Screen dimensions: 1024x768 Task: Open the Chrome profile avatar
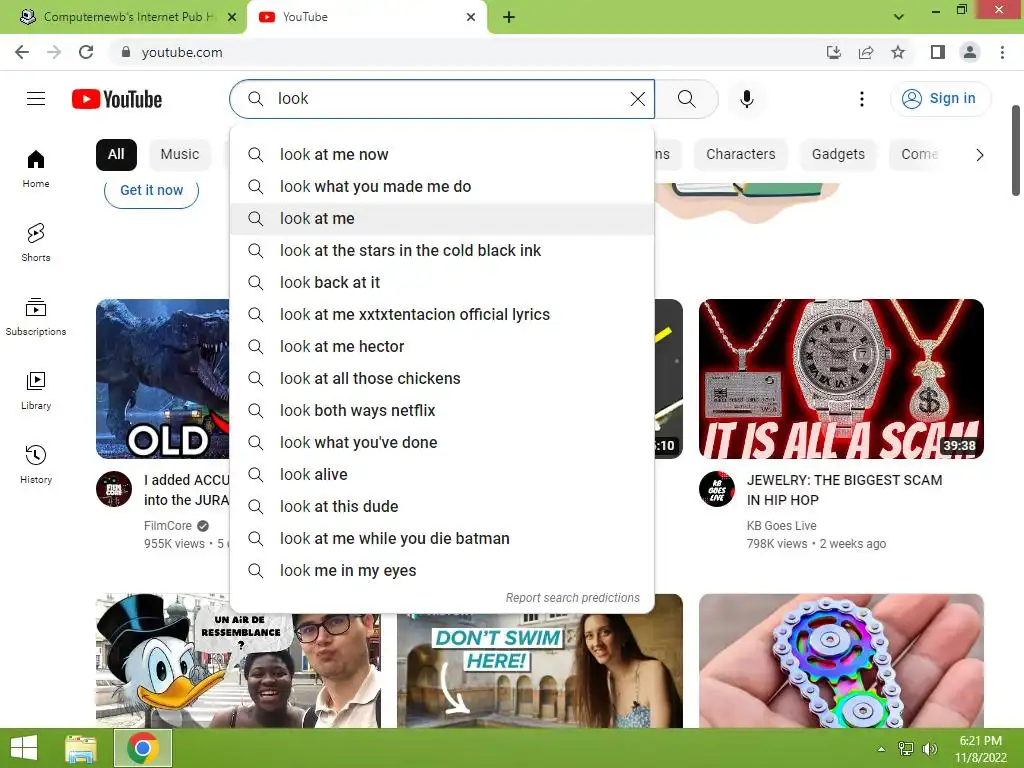pos(970,52)
